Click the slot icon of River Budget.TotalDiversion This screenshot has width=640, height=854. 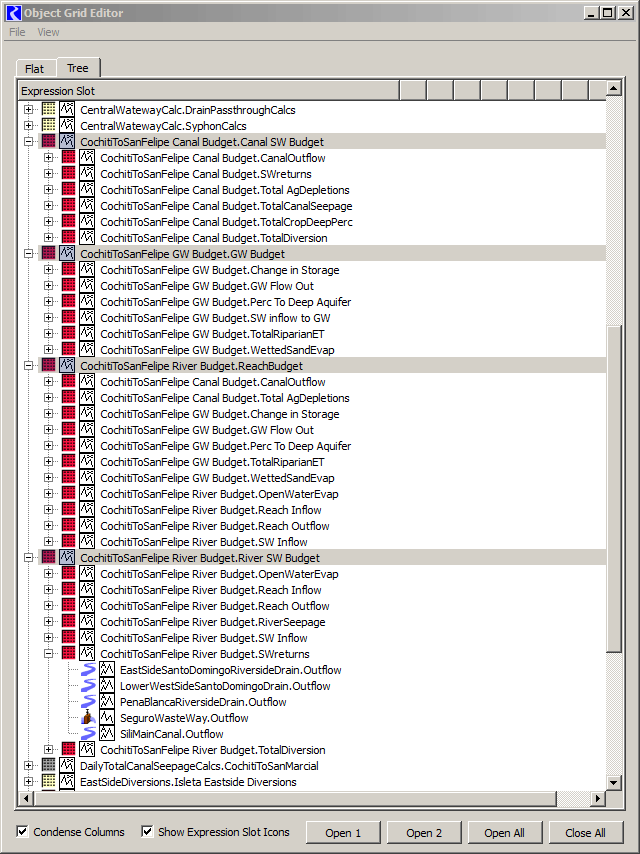pyautogui.click(x=87, y=749)
